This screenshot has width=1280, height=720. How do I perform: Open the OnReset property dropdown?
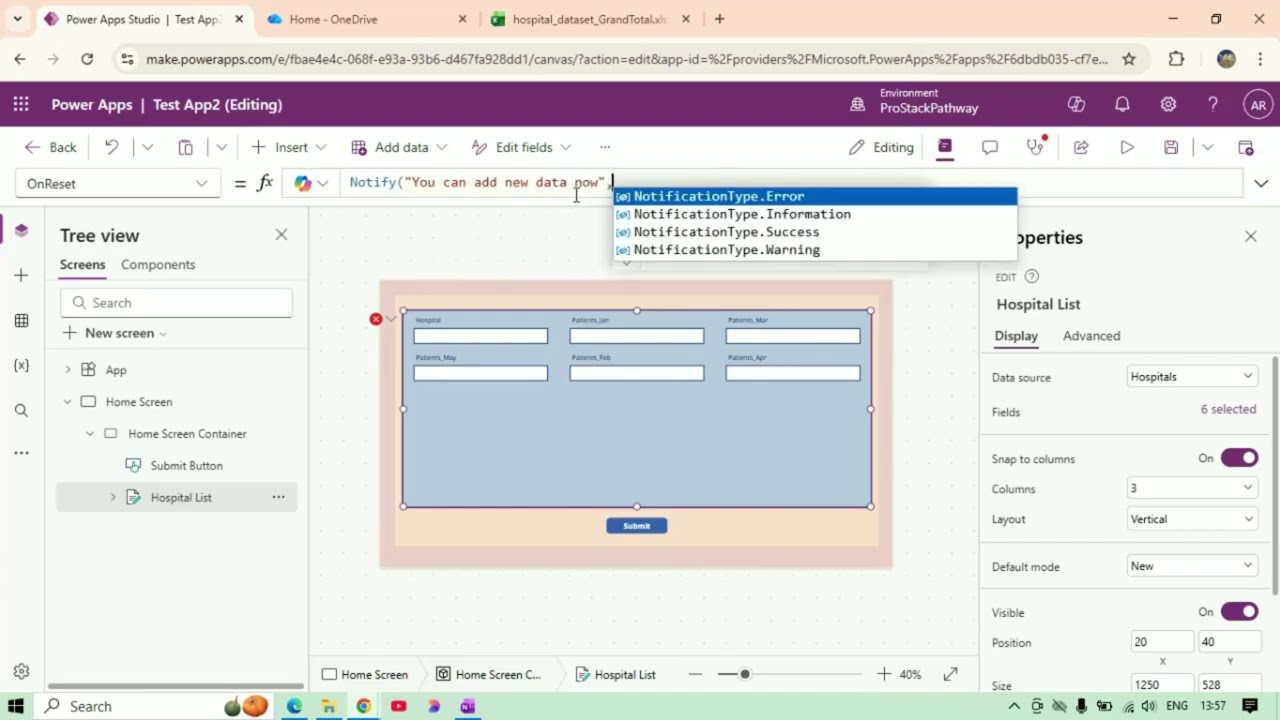click(118, 184)
